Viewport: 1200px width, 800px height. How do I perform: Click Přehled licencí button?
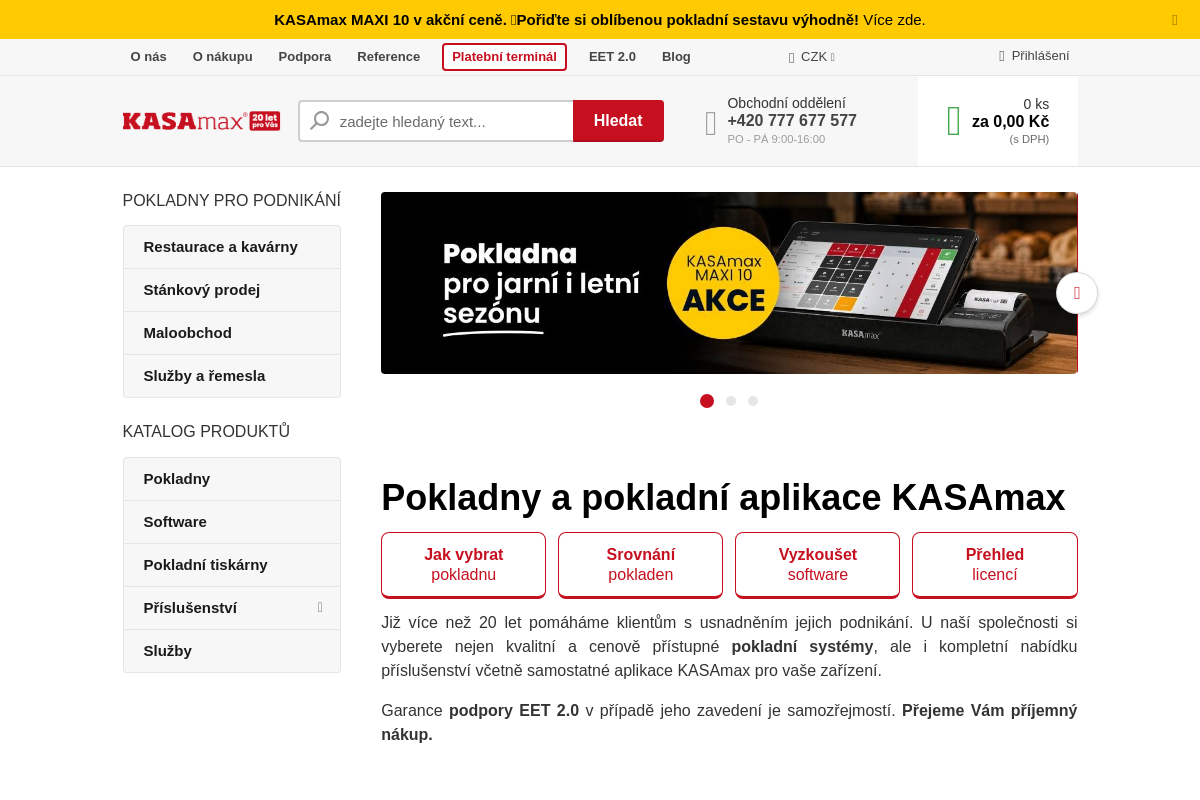pyautogui.click(x=995, y=565)
